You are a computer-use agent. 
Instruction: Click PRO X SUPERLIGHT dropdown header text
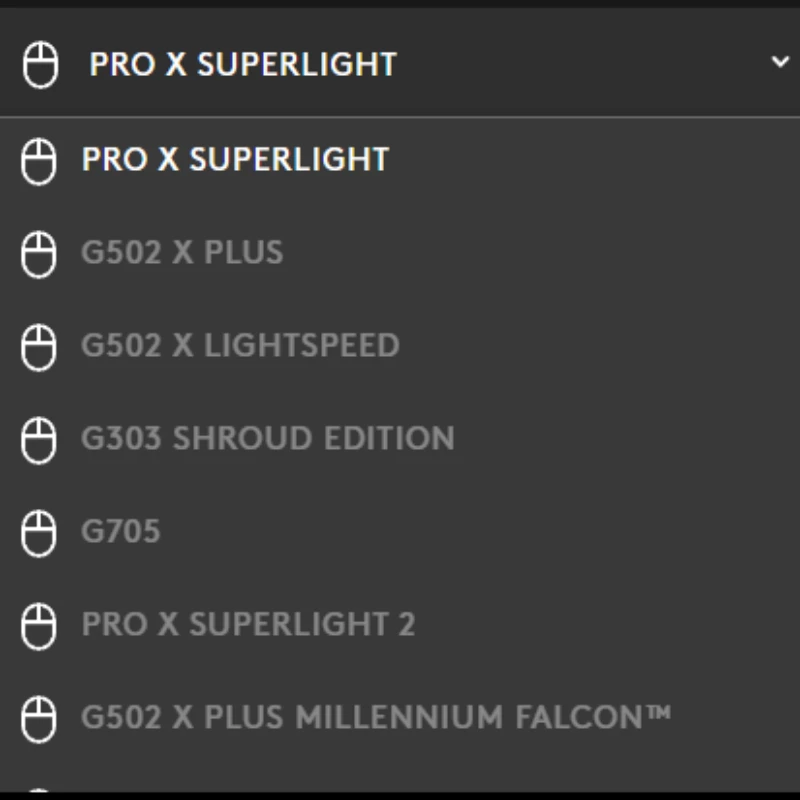click(243, 64)
